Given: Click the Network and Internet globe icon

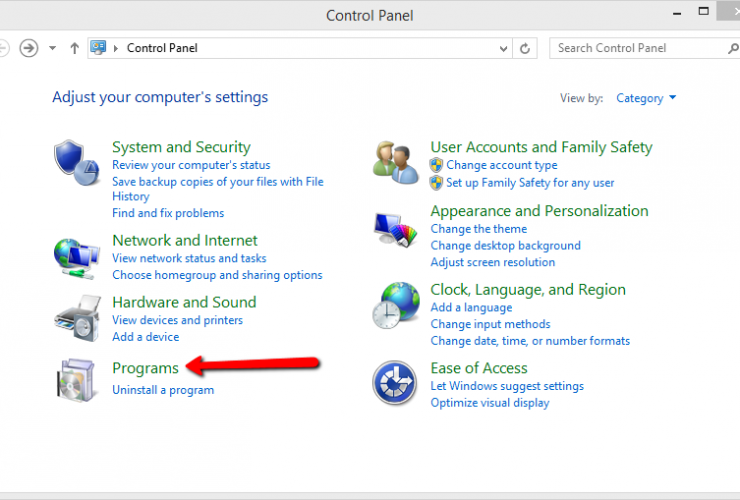Looking at the screenshot, I should tap(76, 257).
